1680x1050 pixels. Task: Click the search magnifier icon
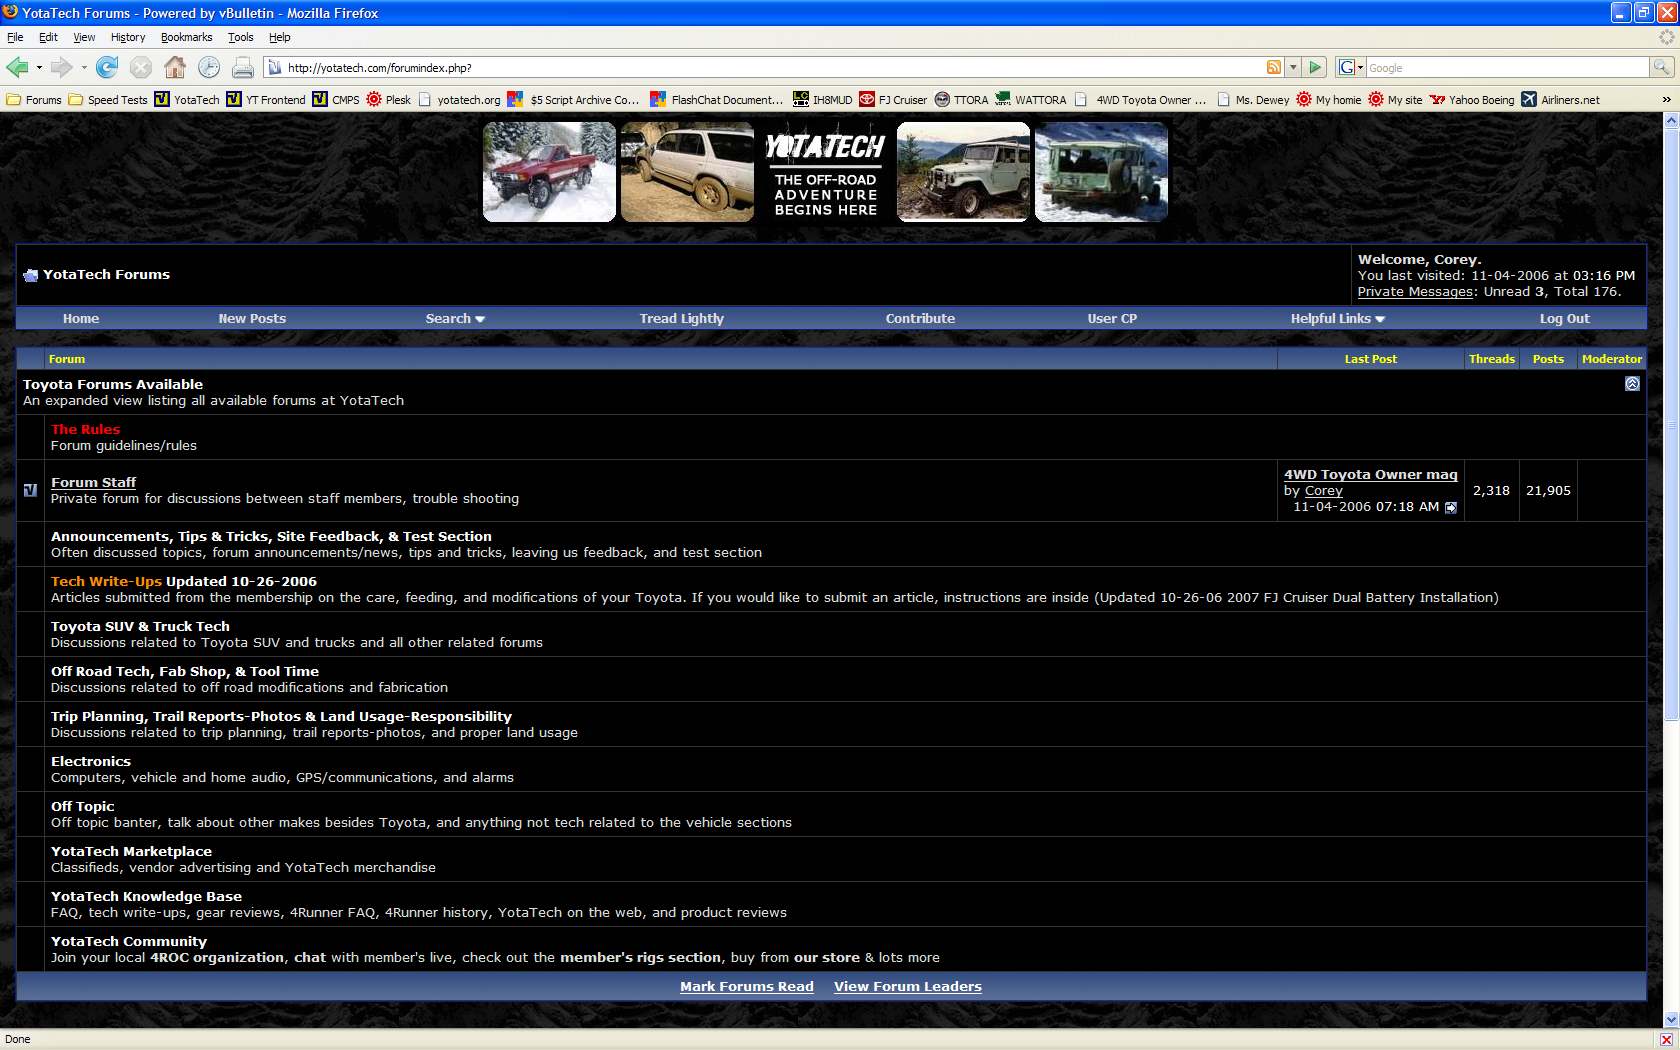pyautogui.click(x=1661, y=67)
